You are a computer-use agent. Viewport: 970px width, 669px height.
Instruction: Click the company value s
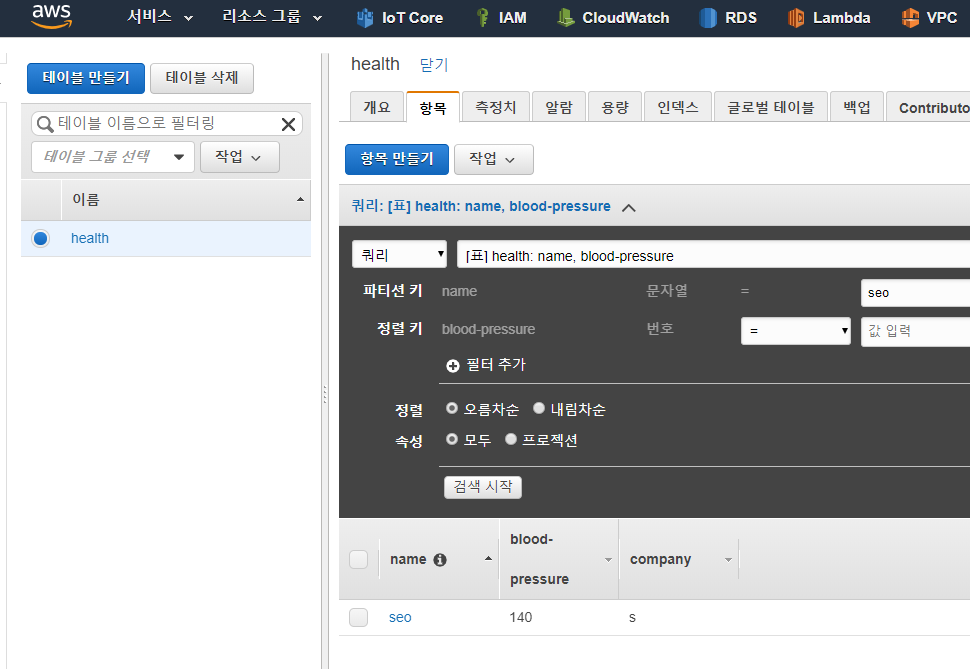[632, 618]
